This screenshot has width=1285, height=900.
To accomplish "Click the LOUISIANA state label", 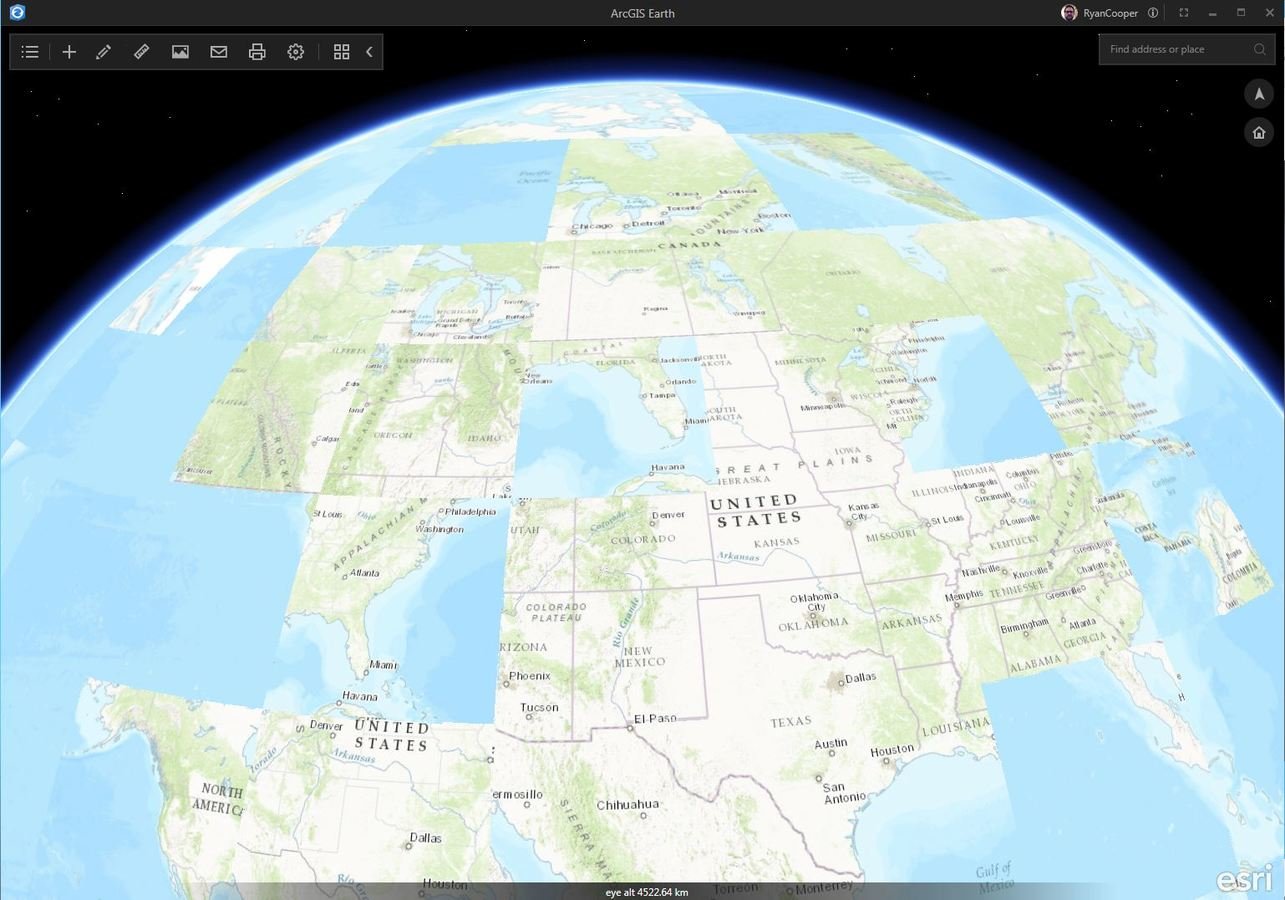I will click(x=956, y=727).
